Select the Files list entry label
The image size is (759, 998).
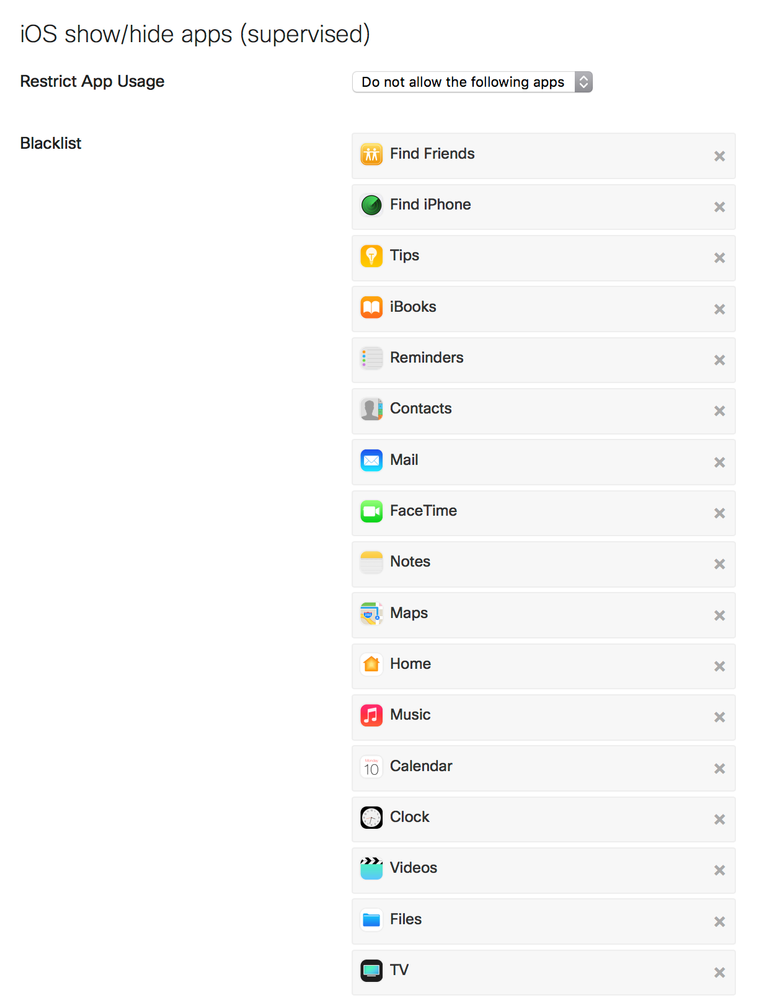pos(406,919)
